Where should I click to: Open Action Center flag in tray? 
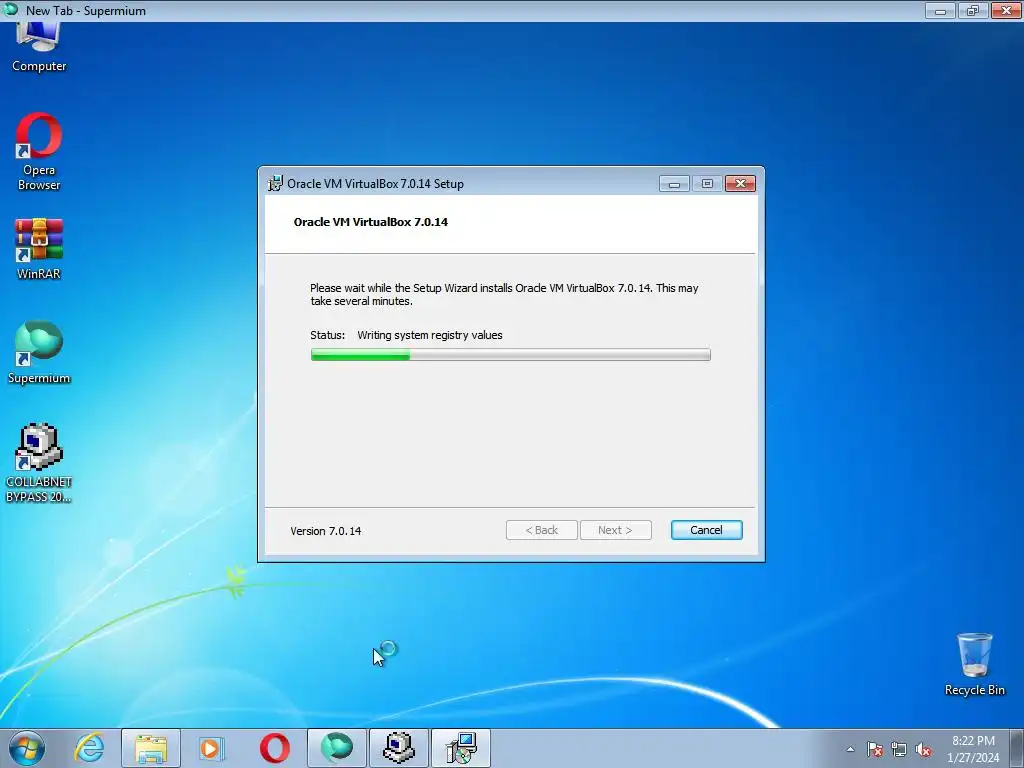[874, 750]
